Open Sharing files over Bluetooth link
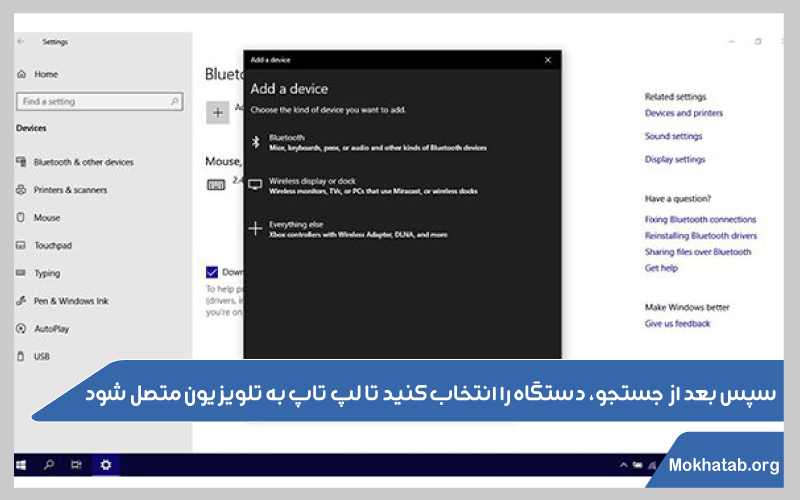Screen dimensions: 800x500 [x=698, y=252]
